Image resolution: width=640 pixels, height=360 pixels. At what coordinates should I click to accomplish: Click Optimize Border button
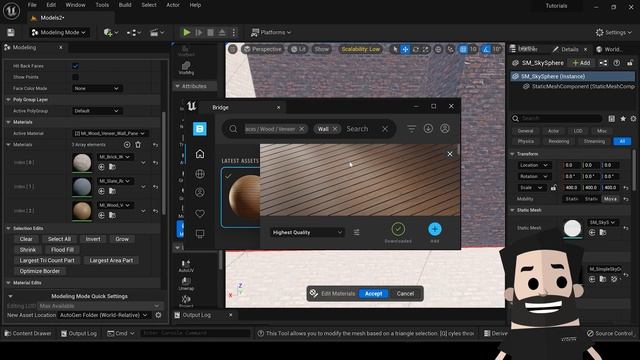(39, 271)
